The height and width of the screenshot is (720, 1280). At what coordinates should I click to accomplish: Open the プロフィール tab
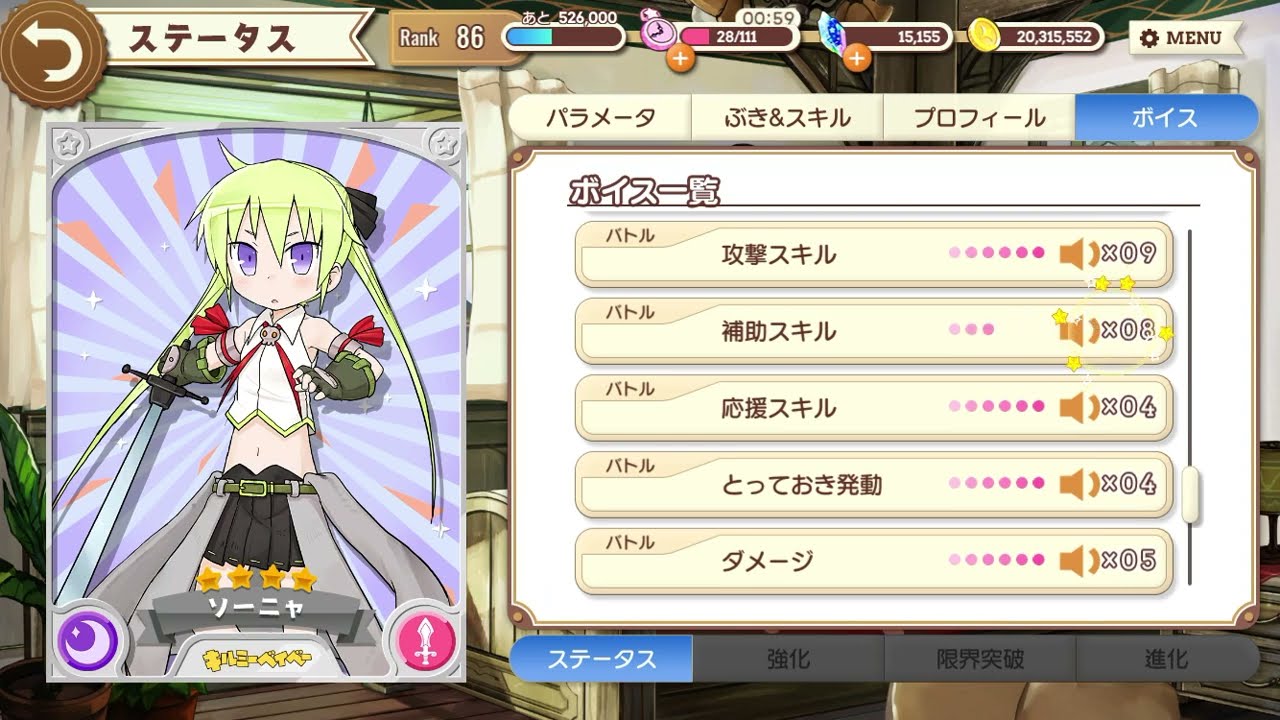[979, 118]
